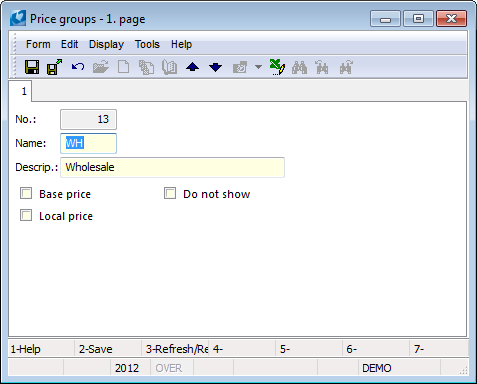This screenshot has width=477, height=384.
Task: Open the Display menu
Action: 106,44
